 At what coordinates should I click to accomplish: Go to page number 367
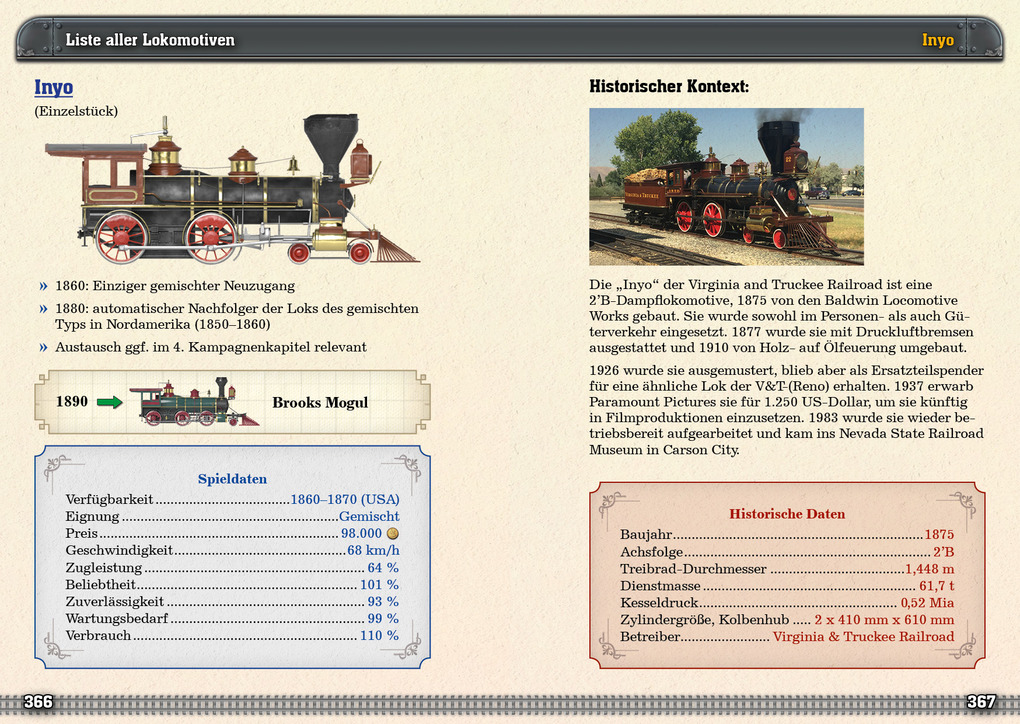point(981,702)
